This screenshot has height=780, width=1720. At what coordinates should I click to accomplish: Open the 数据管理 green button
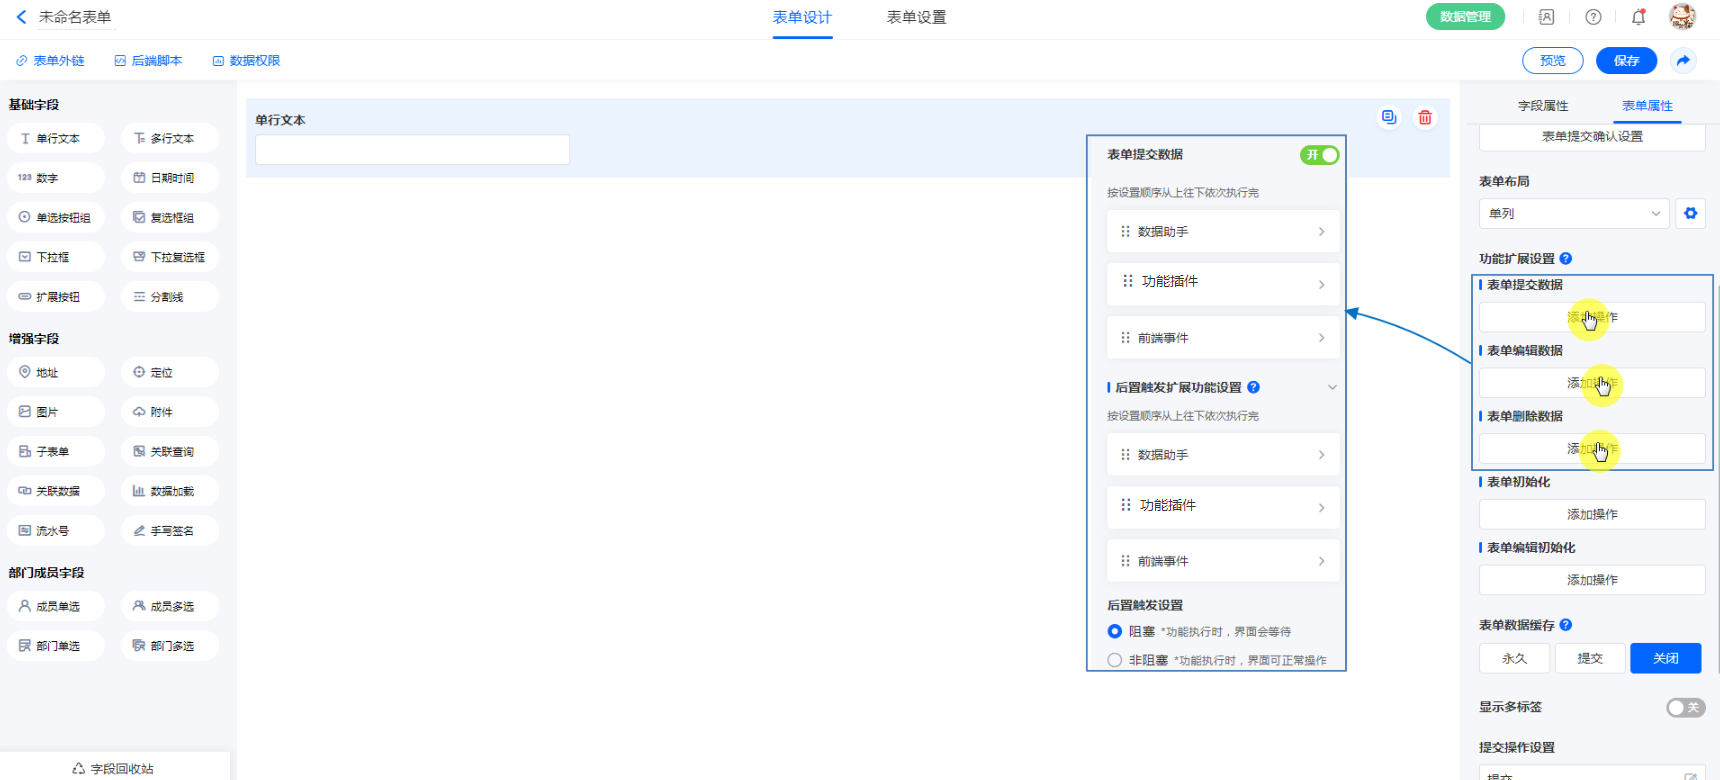[1465, 17]
